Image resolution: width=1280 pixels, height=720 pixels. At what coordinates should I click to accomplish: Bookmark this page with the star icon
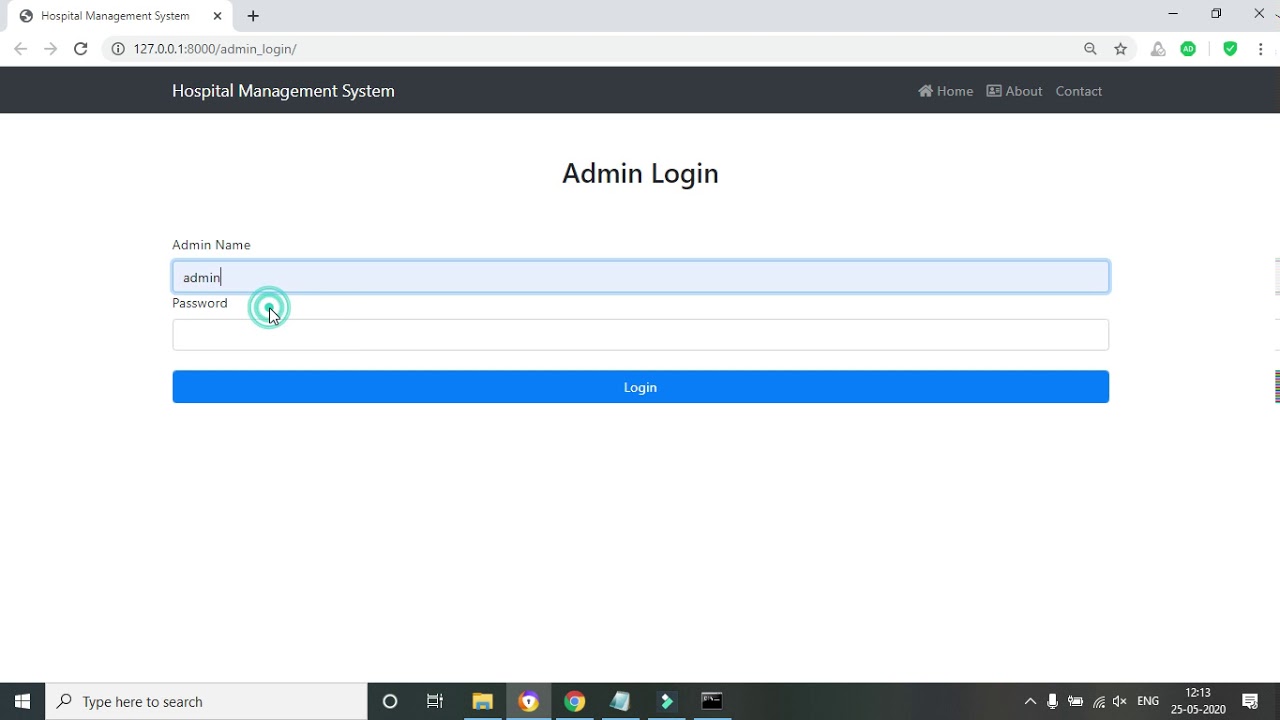[1121, 49]
